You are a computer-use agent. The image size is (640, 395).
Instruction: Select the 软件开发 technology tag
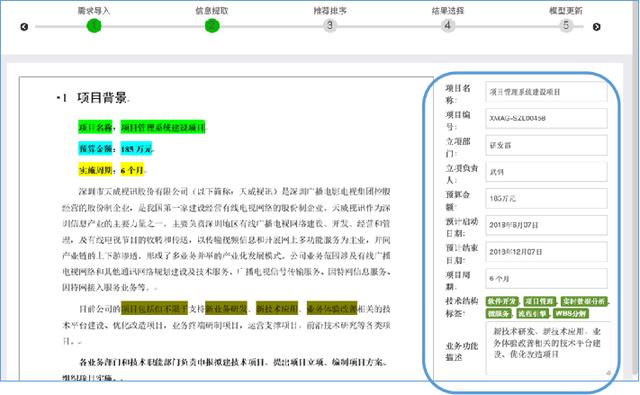click(502, 301)
